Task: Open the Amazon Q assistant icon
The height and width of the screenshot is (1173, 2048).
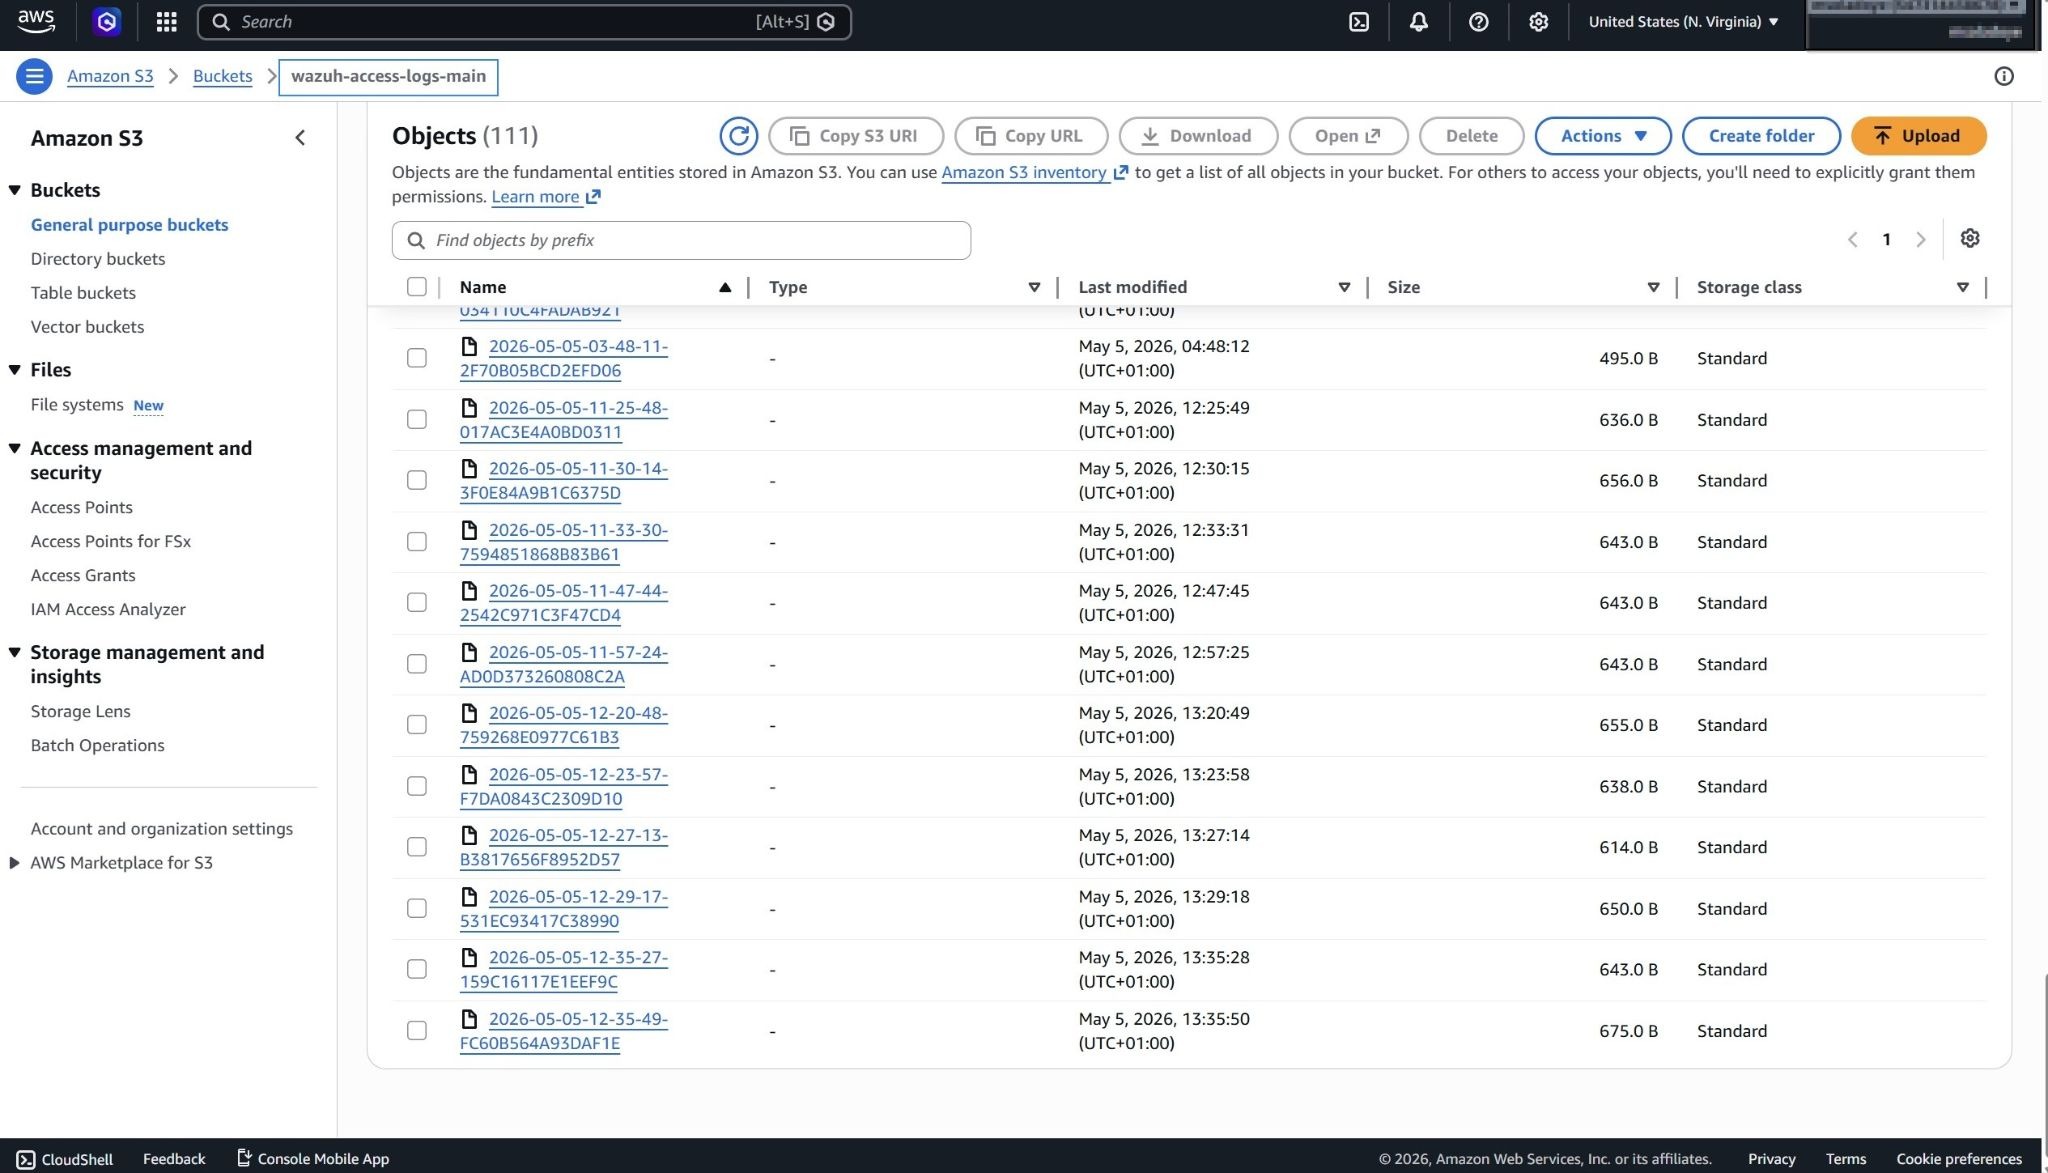Action: (x=107, y=21)
